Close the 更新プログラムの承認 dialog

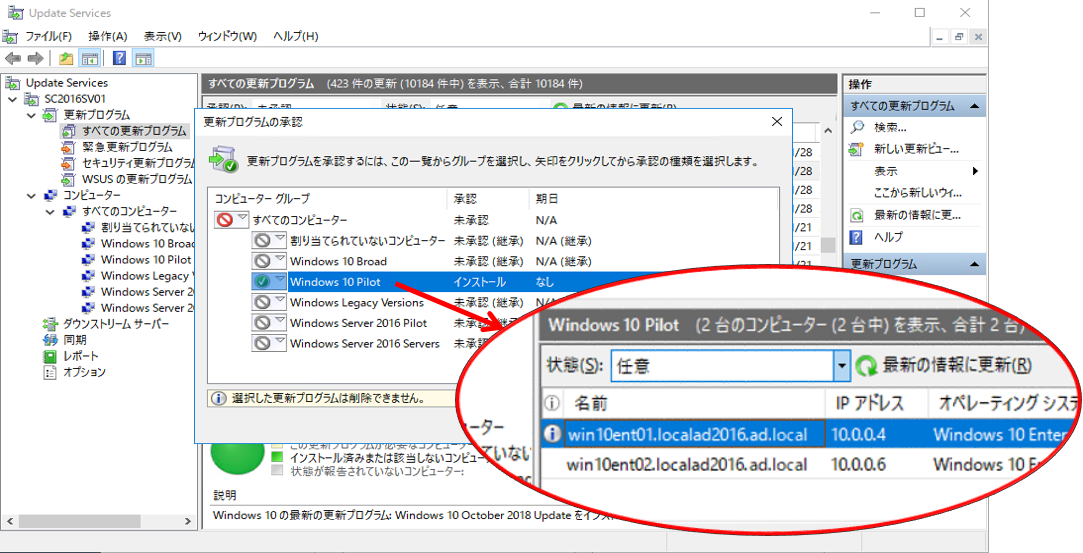tap(777, 122)
